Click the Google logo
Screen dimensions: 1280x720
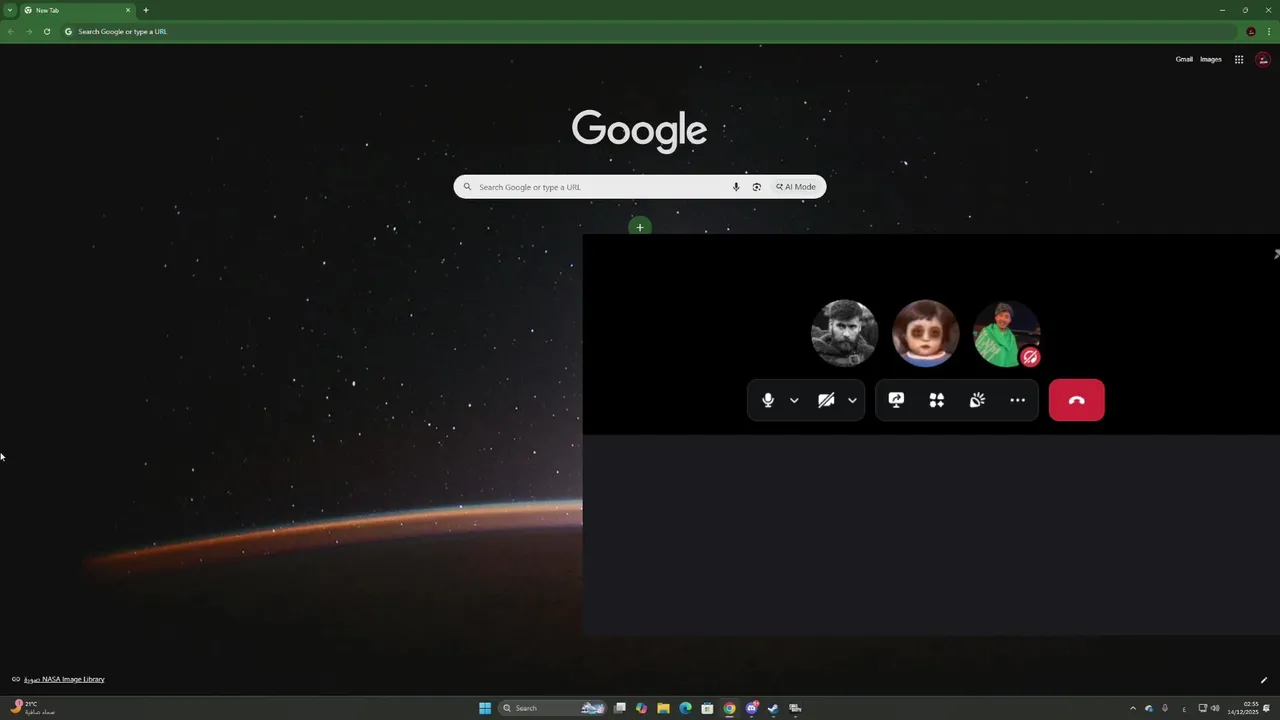coord(640,131)
